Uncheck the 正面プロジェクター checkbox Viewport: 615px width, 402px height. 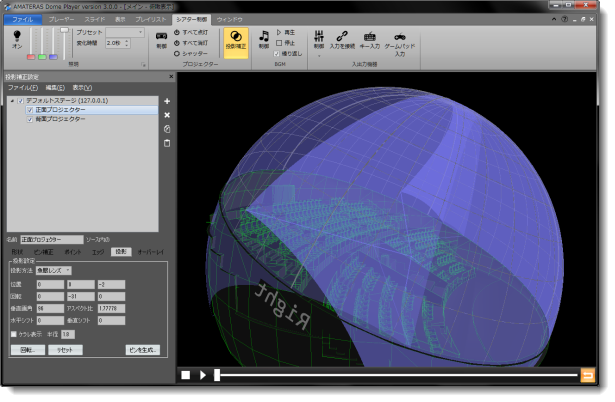[30, 110]
